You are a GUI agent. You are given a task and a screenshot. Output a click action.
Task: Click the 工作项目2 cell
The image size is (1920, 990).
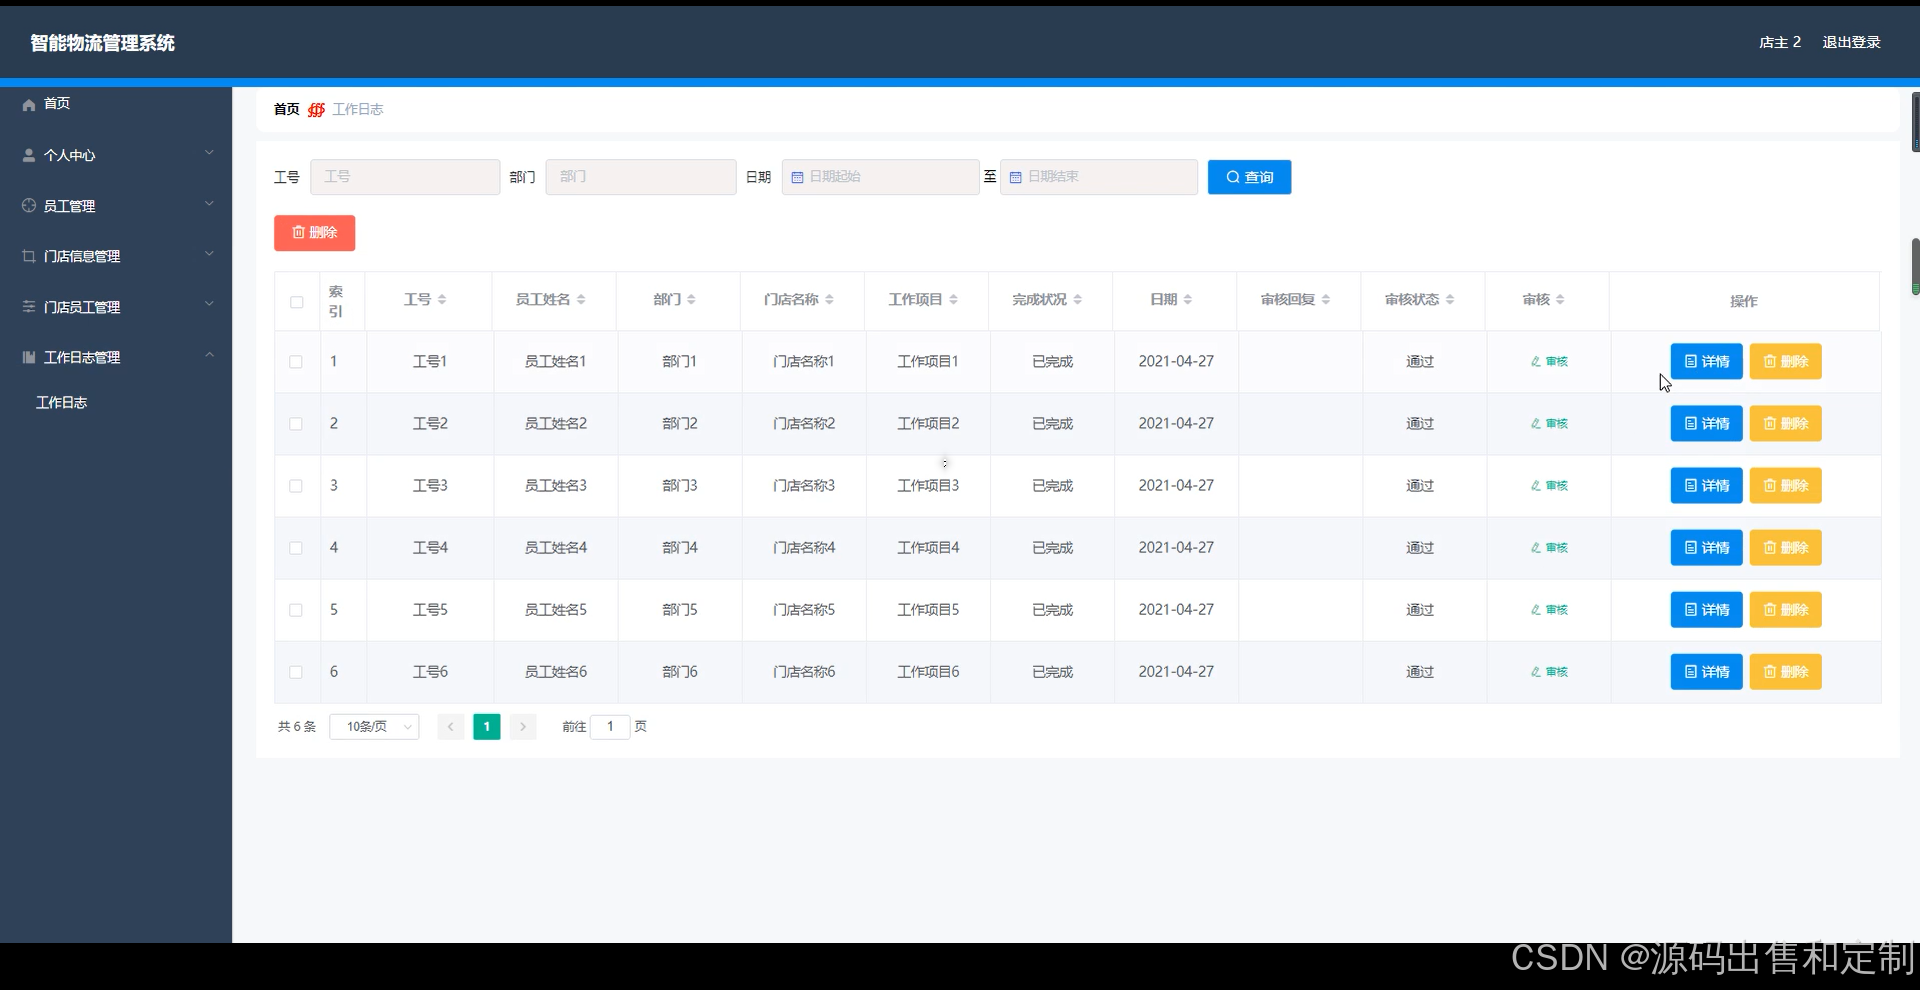928,424
